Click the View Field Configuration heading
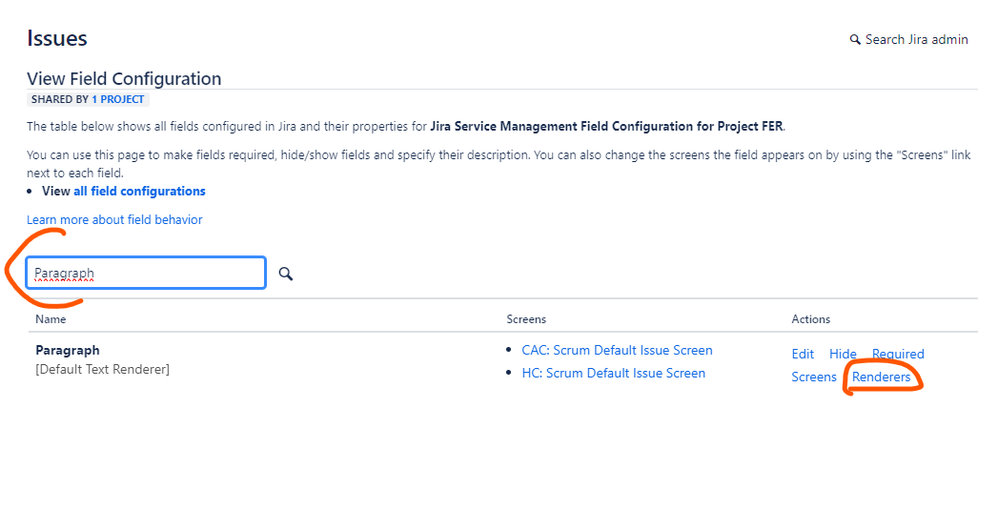Screen dimensions: 998x531 coord(124,79)
